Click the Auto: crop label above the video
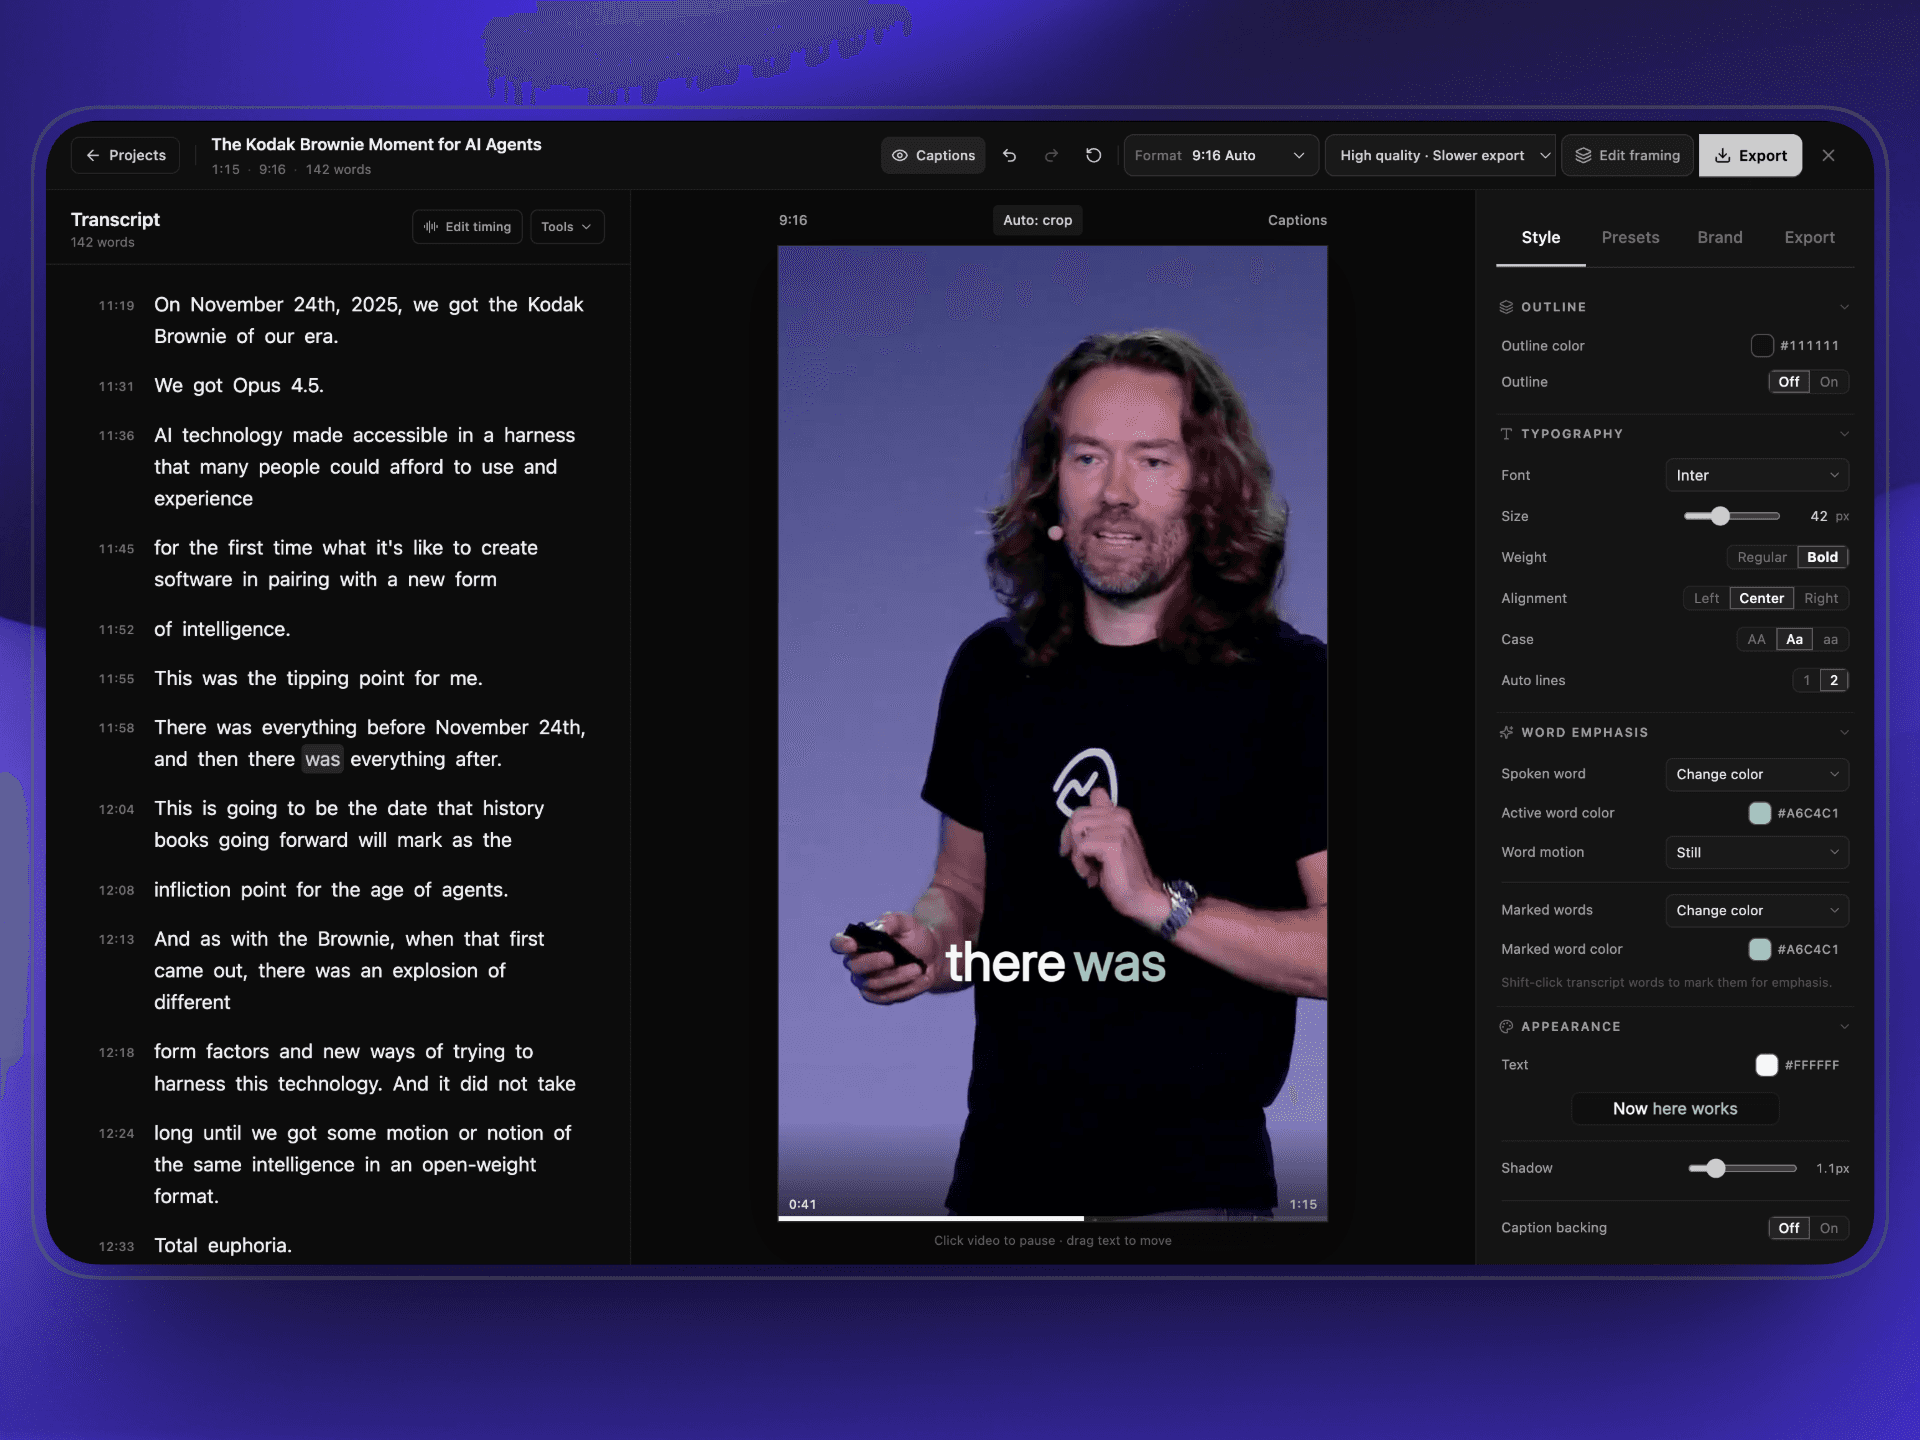 coord(1037,221)
